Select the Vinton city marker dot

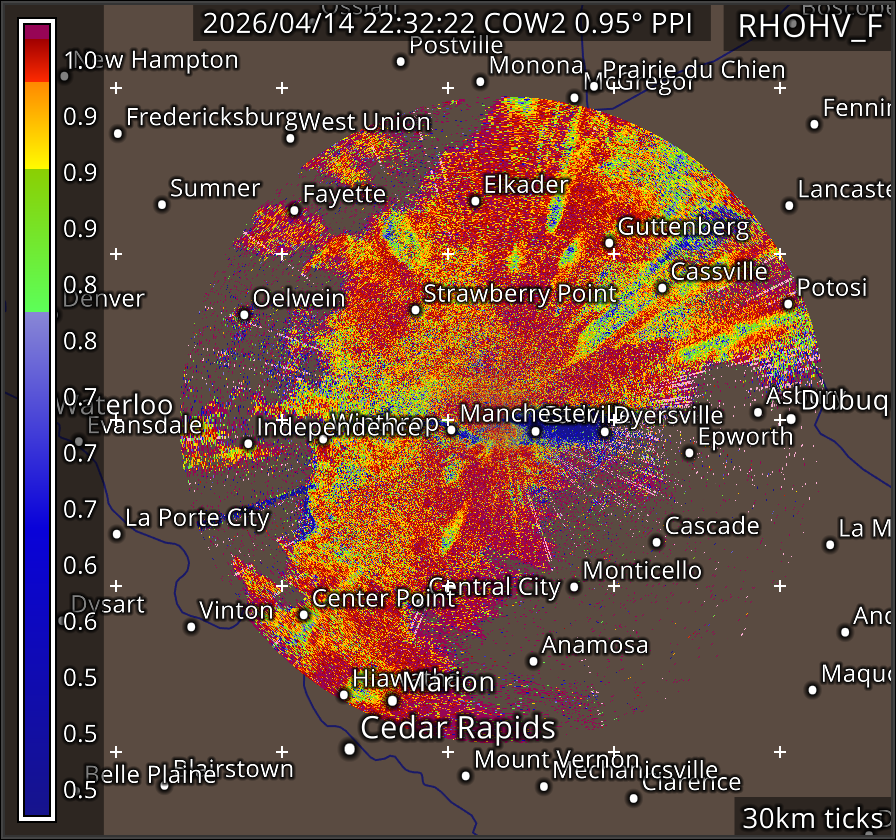pyautogui.click(x=191, y=627)
